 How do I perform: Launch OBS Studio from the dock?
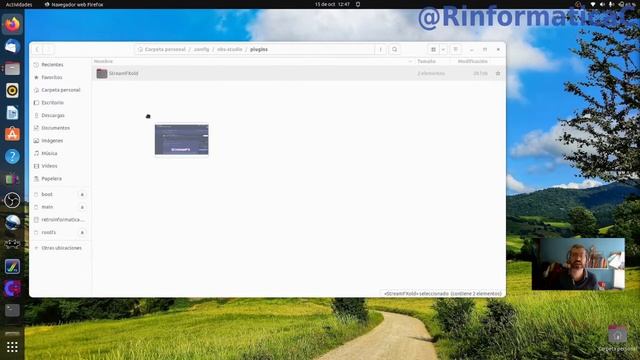[12, 200]
